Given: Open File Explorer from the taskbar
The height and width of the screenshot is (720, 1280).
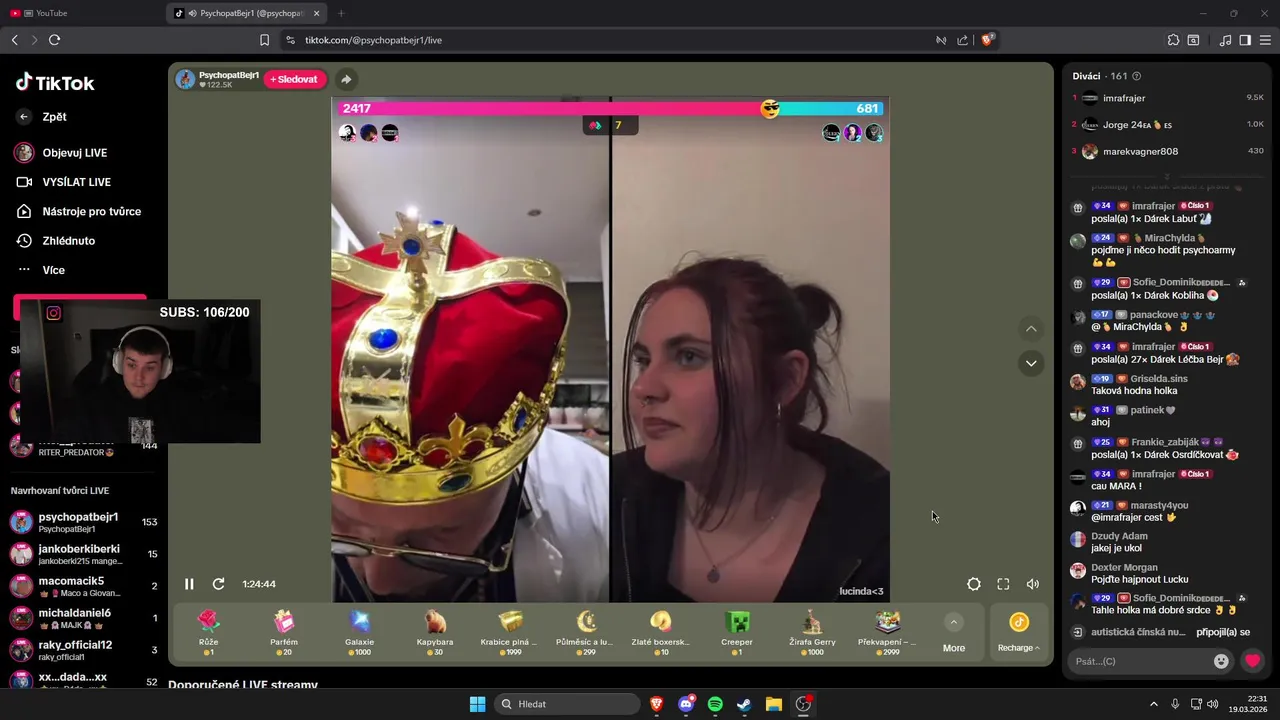Looking at the screenshot, I should click(x=774, y=704).
